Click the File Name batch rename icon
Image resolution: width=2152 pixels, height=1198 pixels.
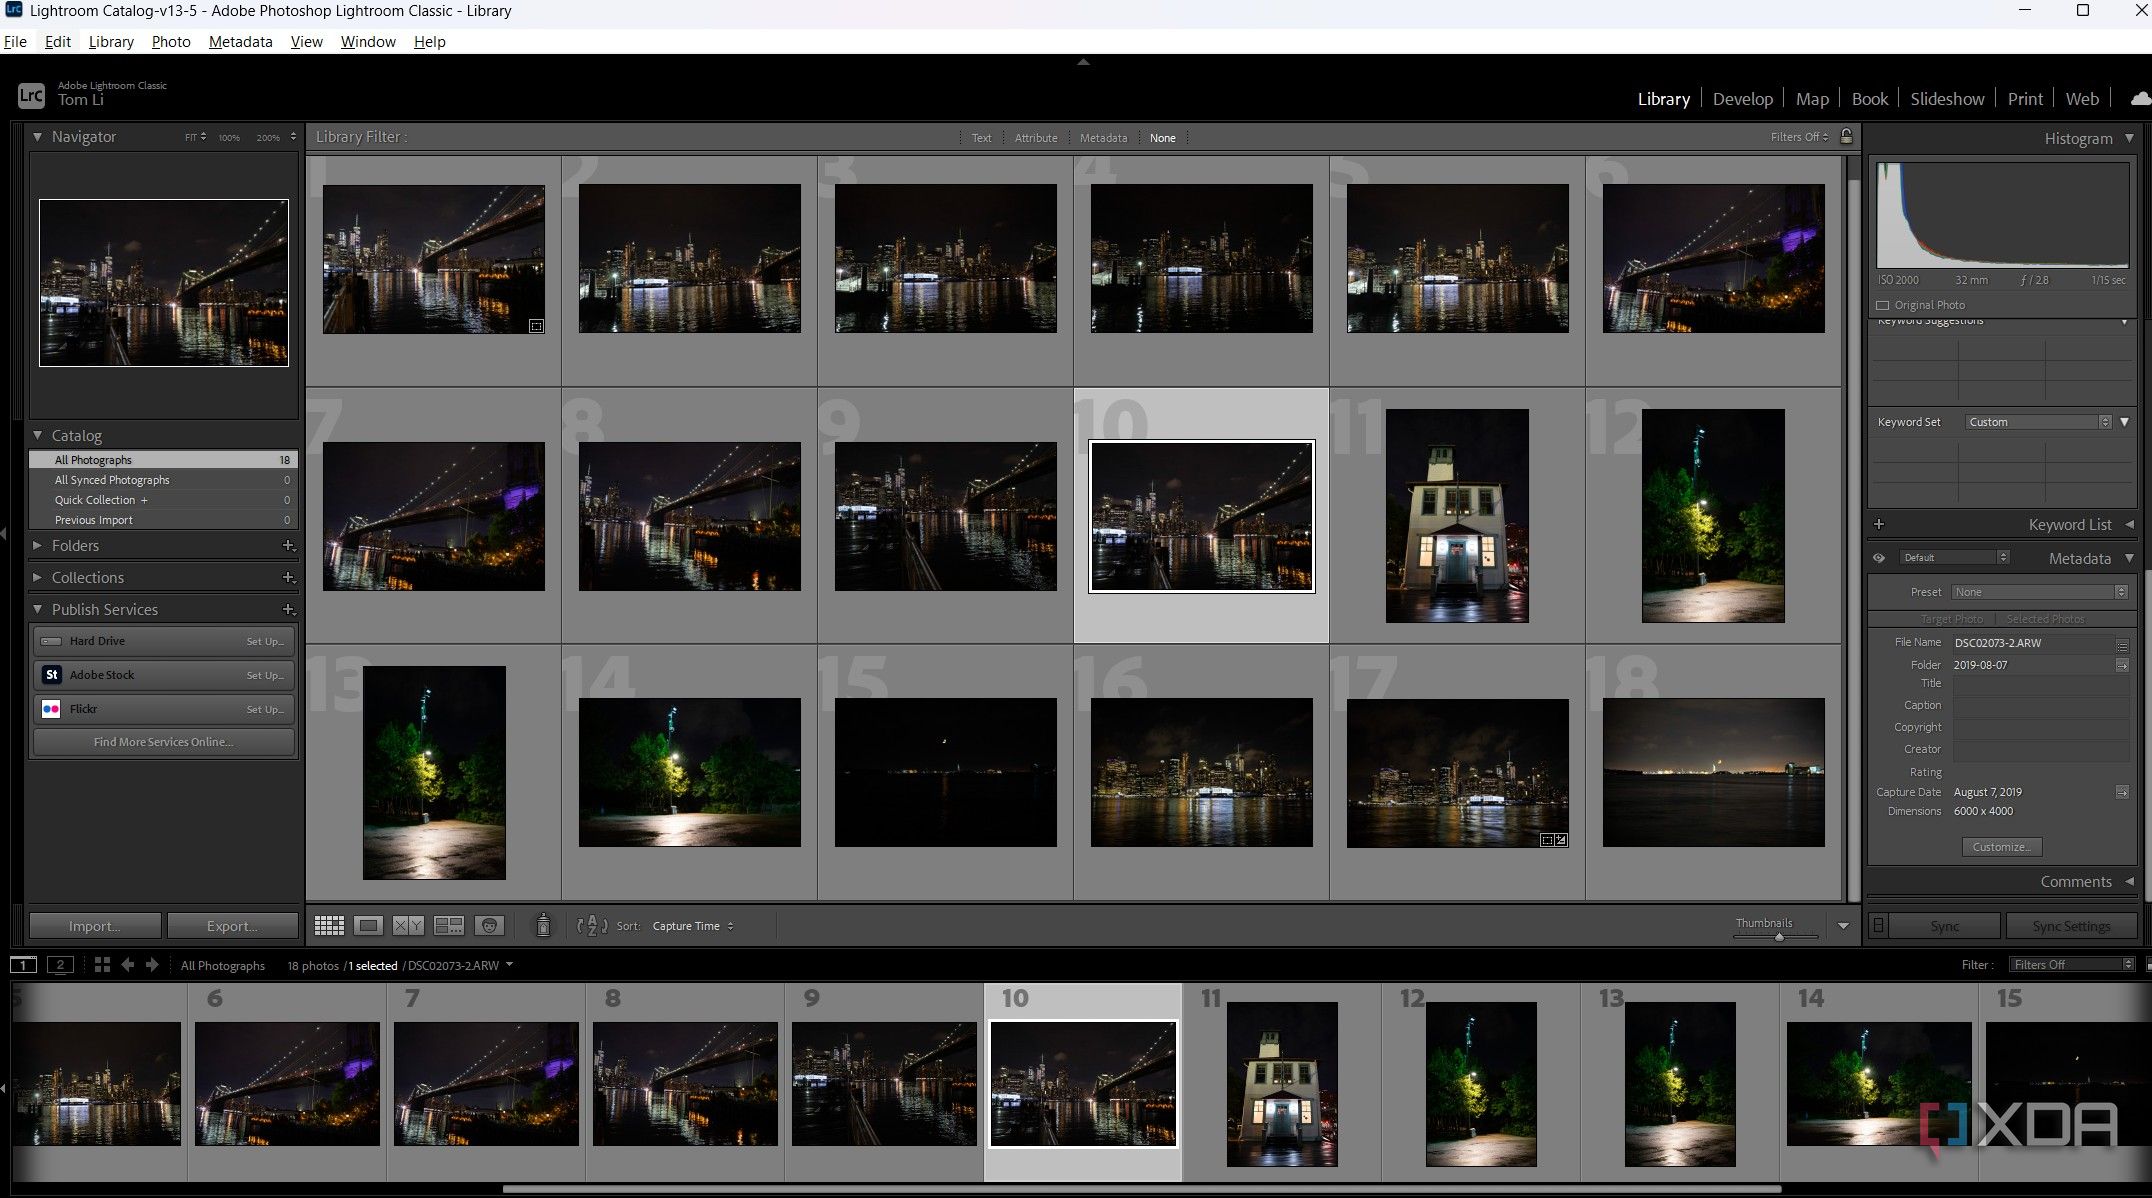[2122, 644]
